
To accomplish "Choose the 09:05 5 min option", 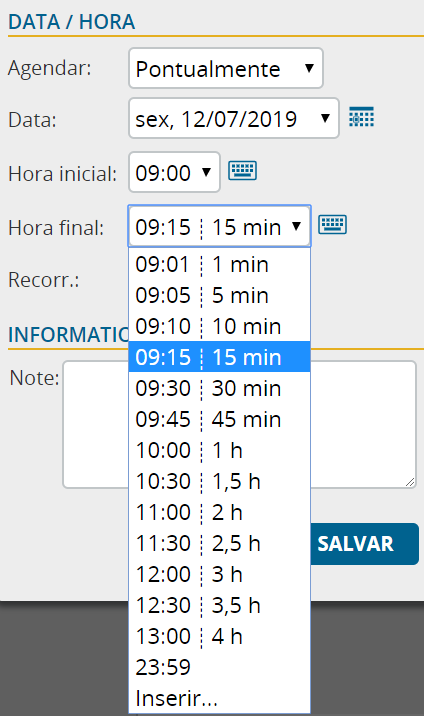I will [220, 295].
